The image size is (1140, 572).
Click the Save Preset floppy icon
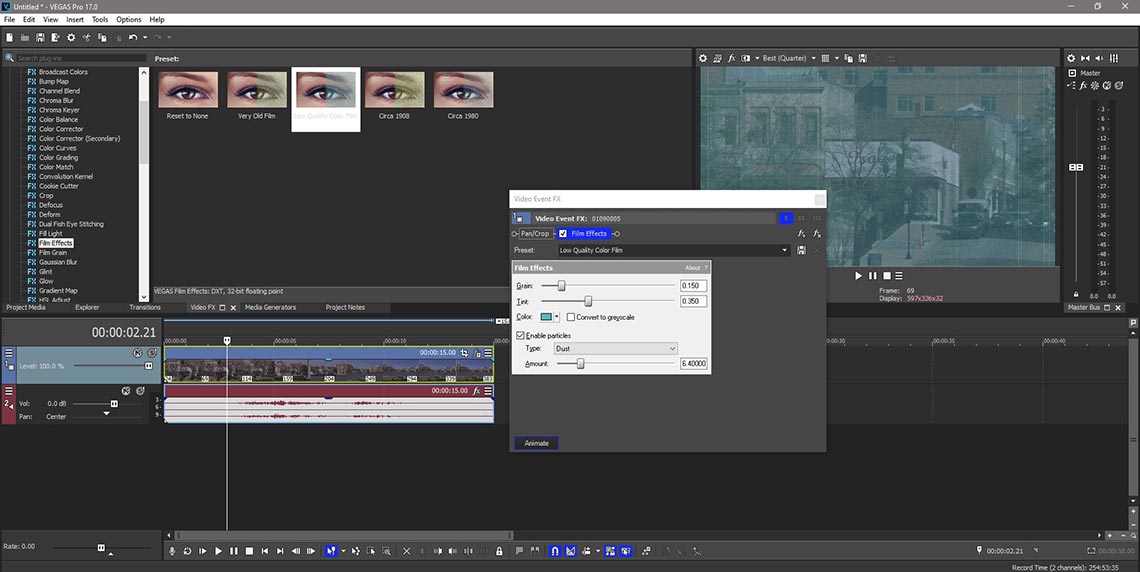[801, 250]
